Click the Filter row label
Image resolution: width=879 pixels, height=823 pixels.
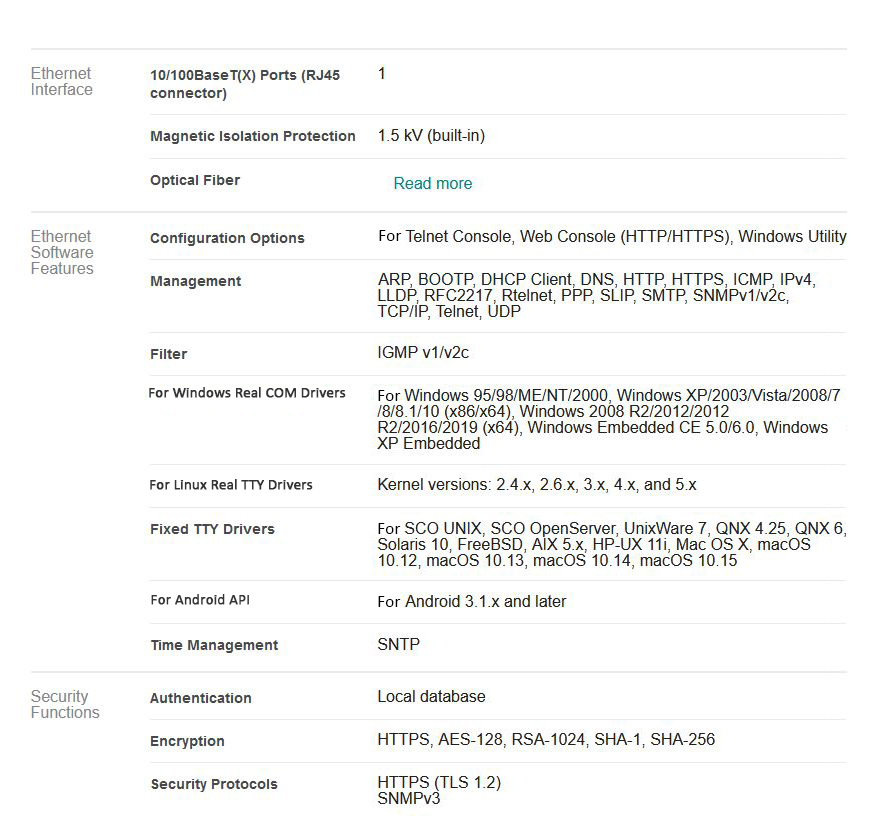tap(168, 355)
